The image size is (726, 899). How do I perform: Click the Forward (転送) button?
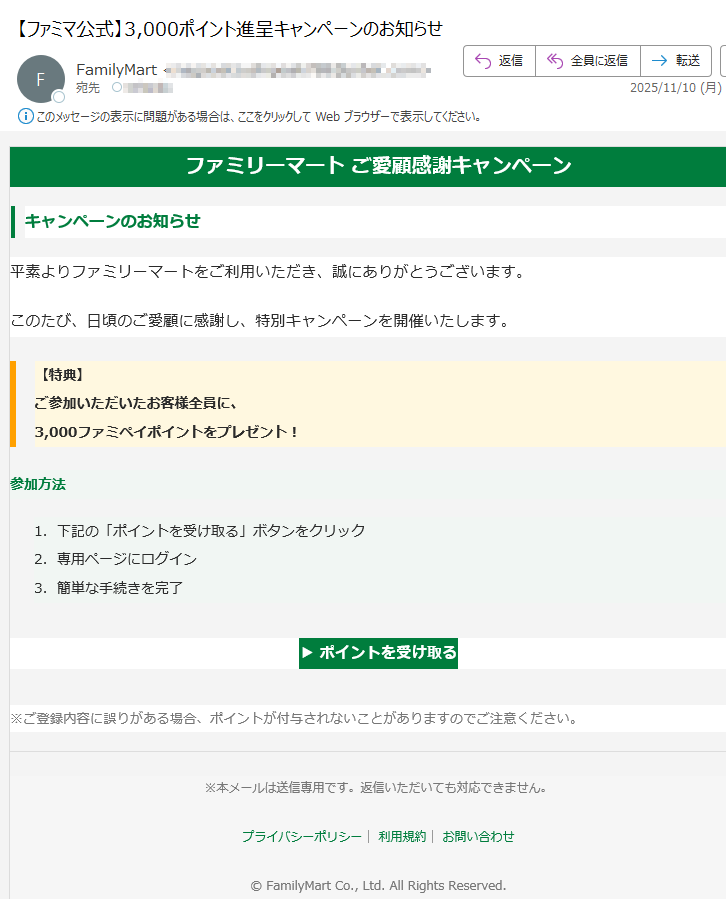tap(676, 61)
